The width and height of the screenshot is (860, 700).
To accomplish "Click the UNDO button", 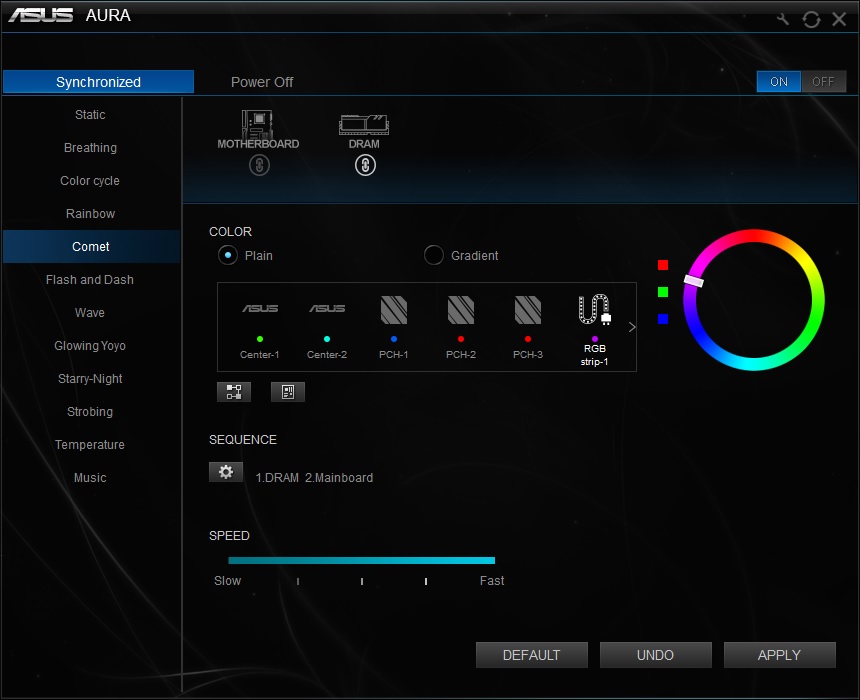I will click(x=655, y=655).
